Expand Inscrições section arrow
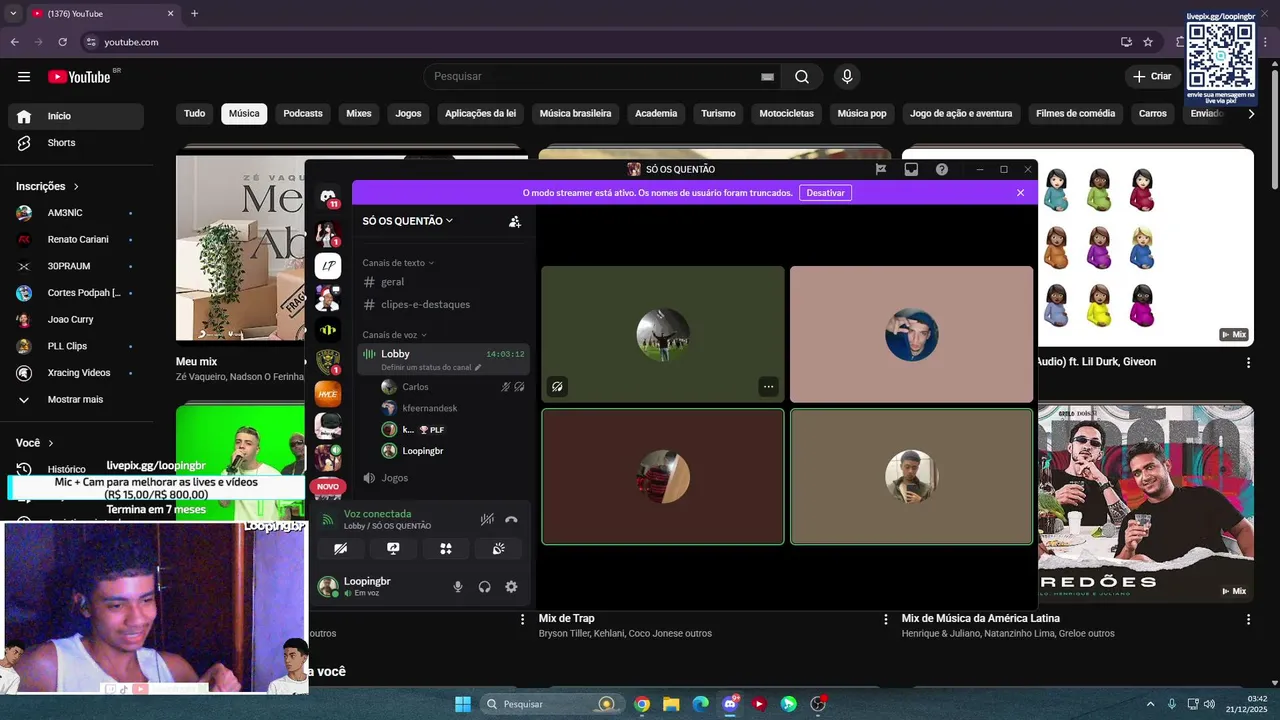Image resolution: width=1280 pixels, height=720 pixels. [76, 186]
